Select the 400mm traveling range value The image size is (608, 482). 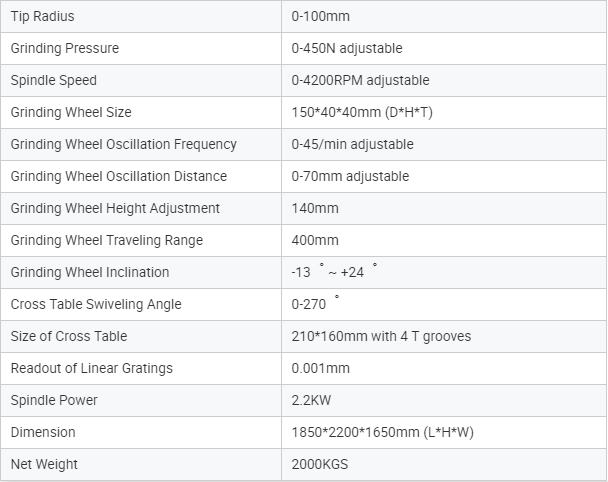click(315, 240)
